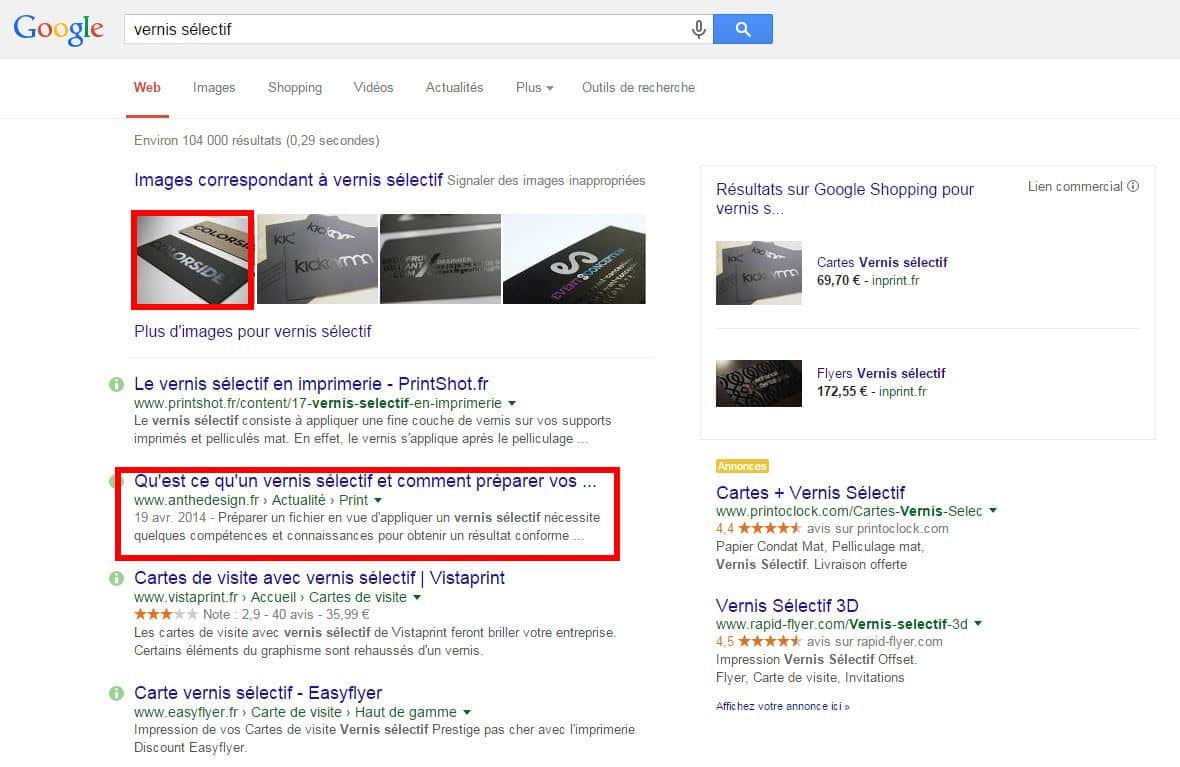Viewport: 1180px width, 767px height.
Task: Open the fourth black card image thumbnail
Action: coord(574,259)
